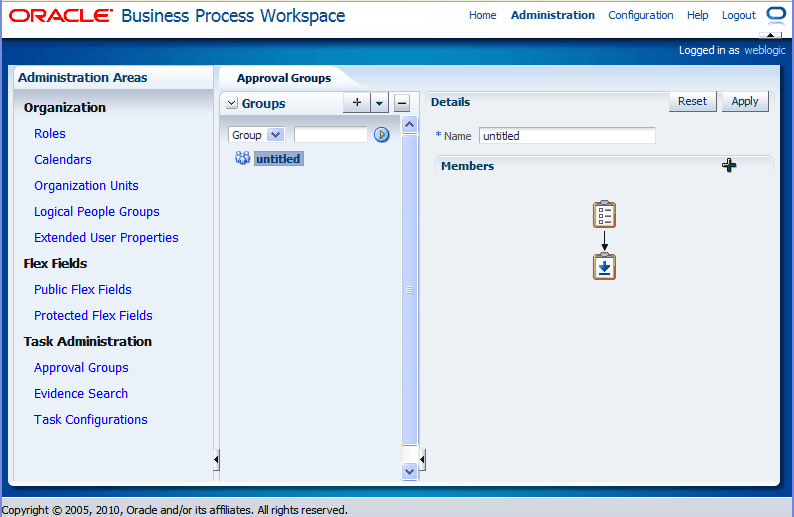794x517 pixels.
Task: Click the group search text field
Action: (x=331, y=135)
